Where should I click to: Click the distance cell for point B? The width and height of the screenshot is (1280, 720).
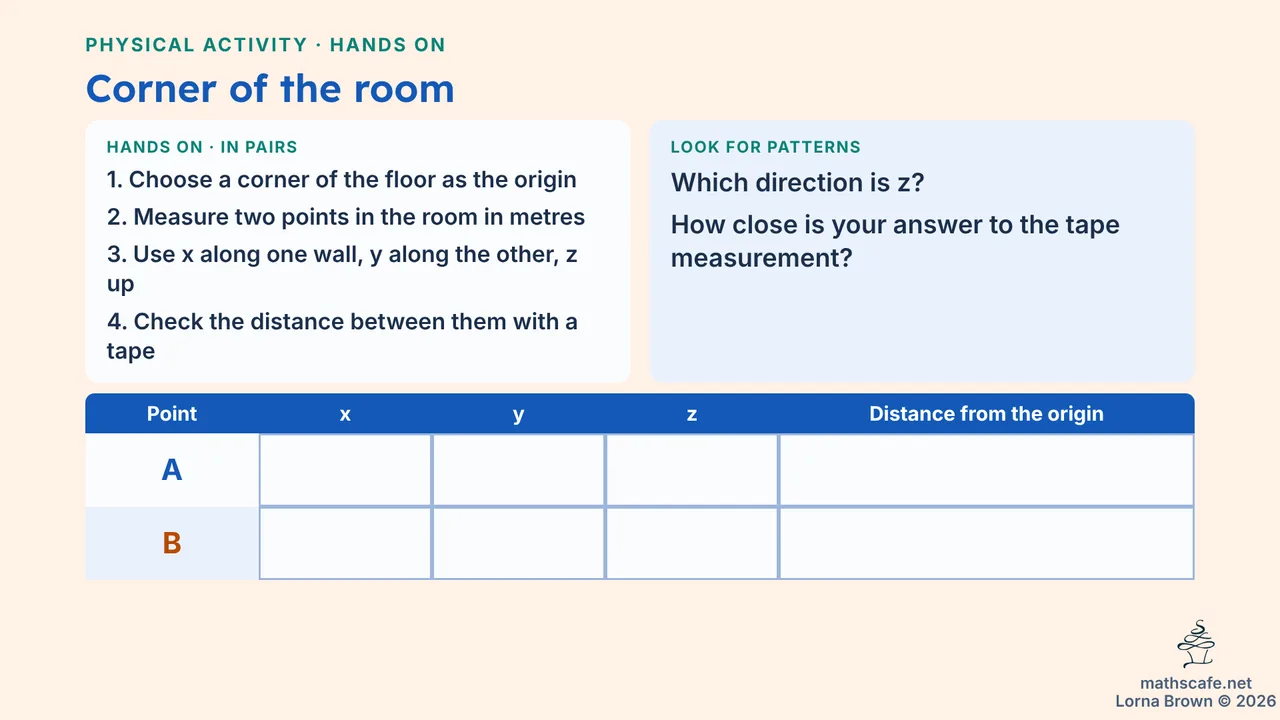[987, 543]
